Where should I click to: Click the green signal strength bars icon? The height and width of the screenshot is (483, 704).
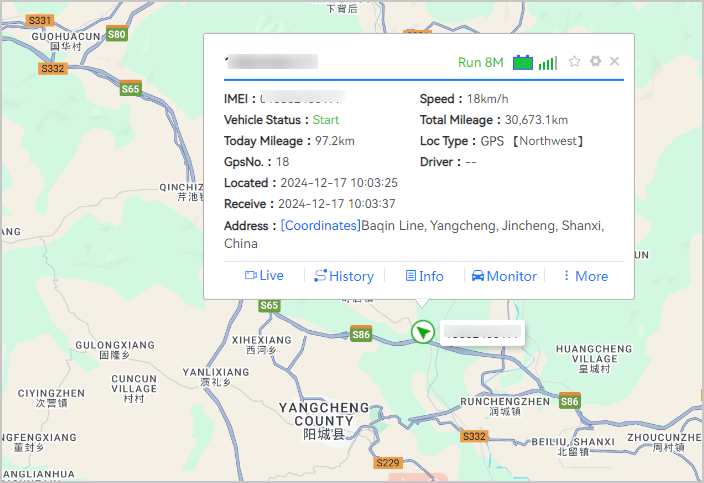547,63
